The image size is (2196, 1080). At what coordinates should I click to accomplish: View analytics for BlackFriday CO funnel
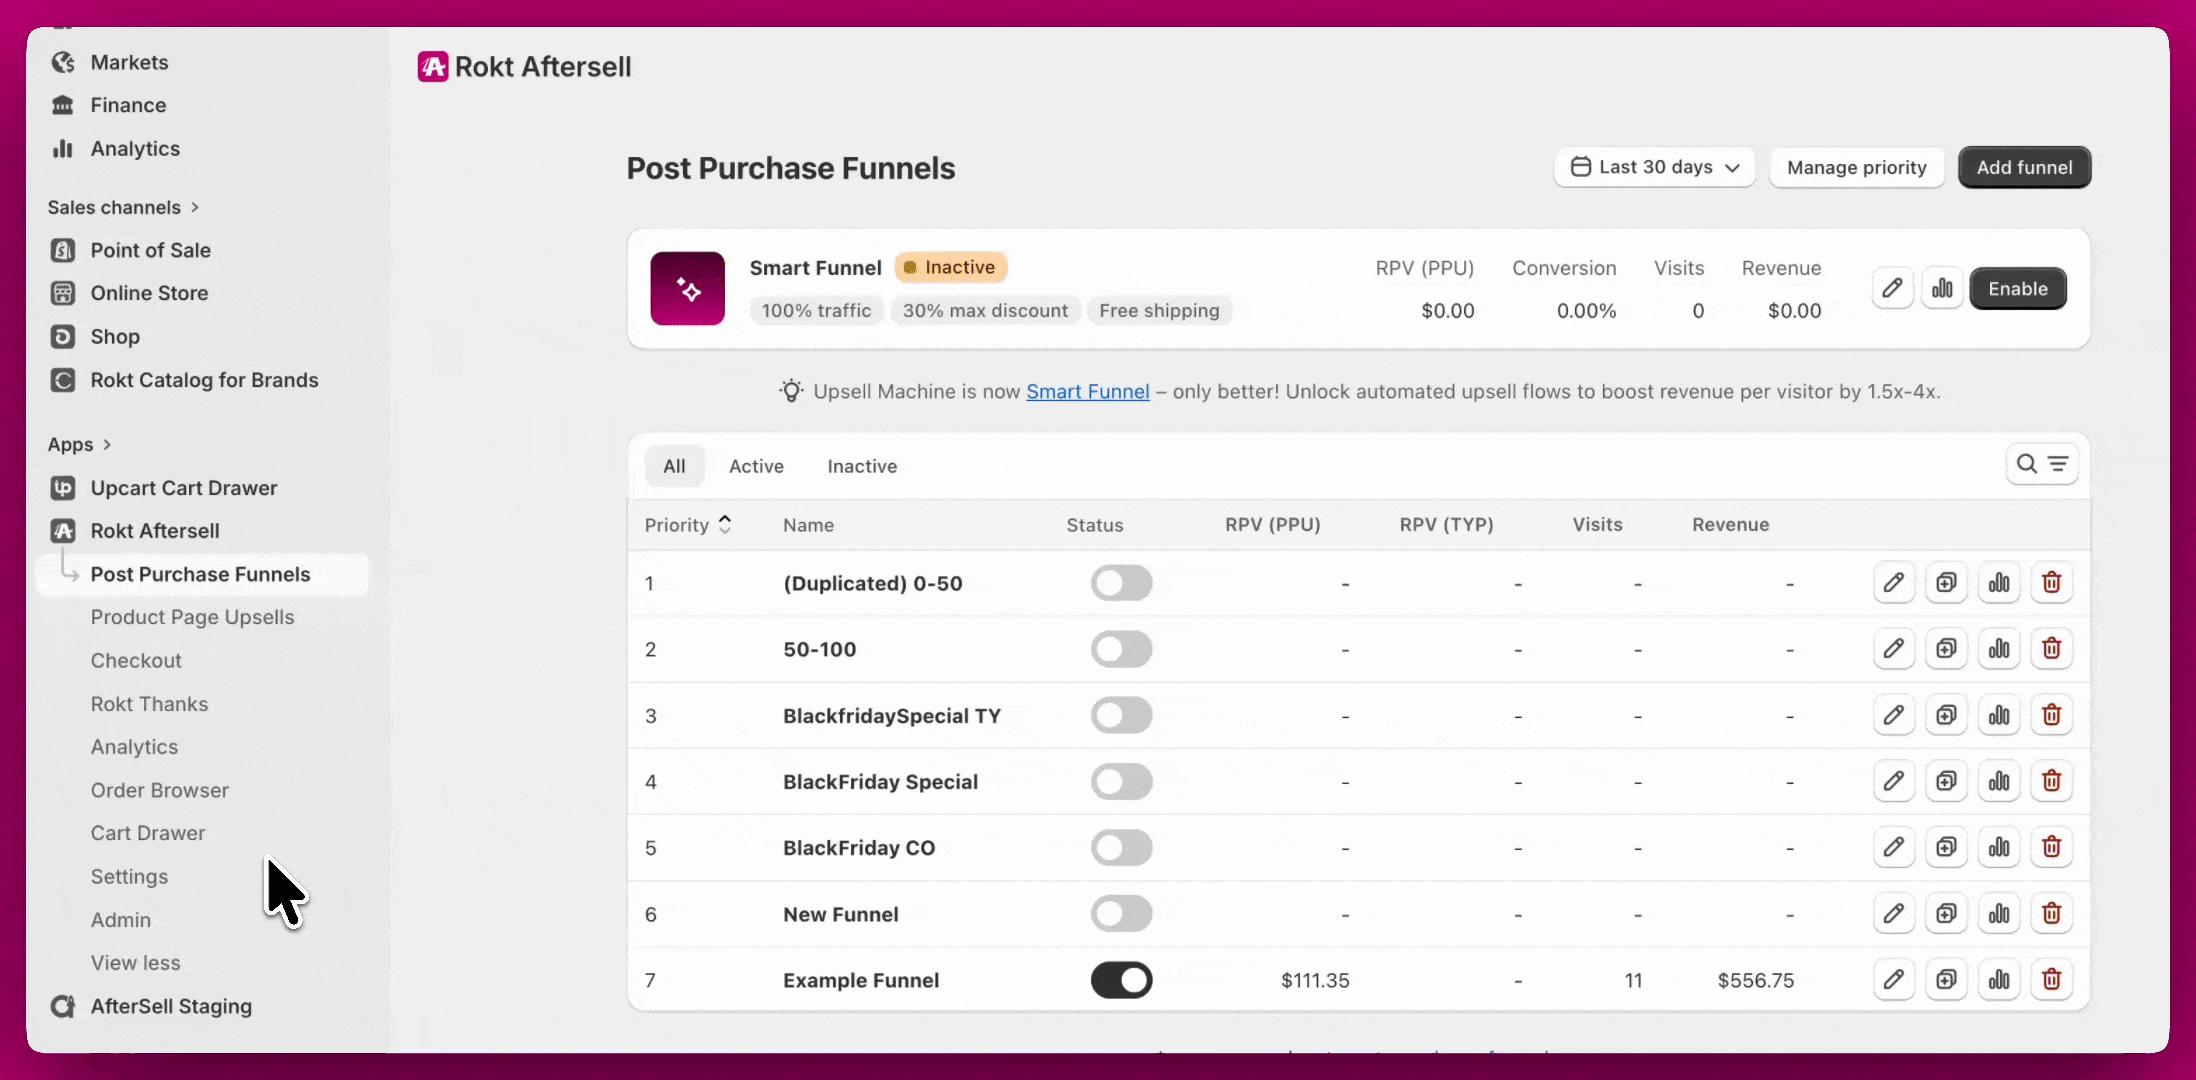point(1999,847)
